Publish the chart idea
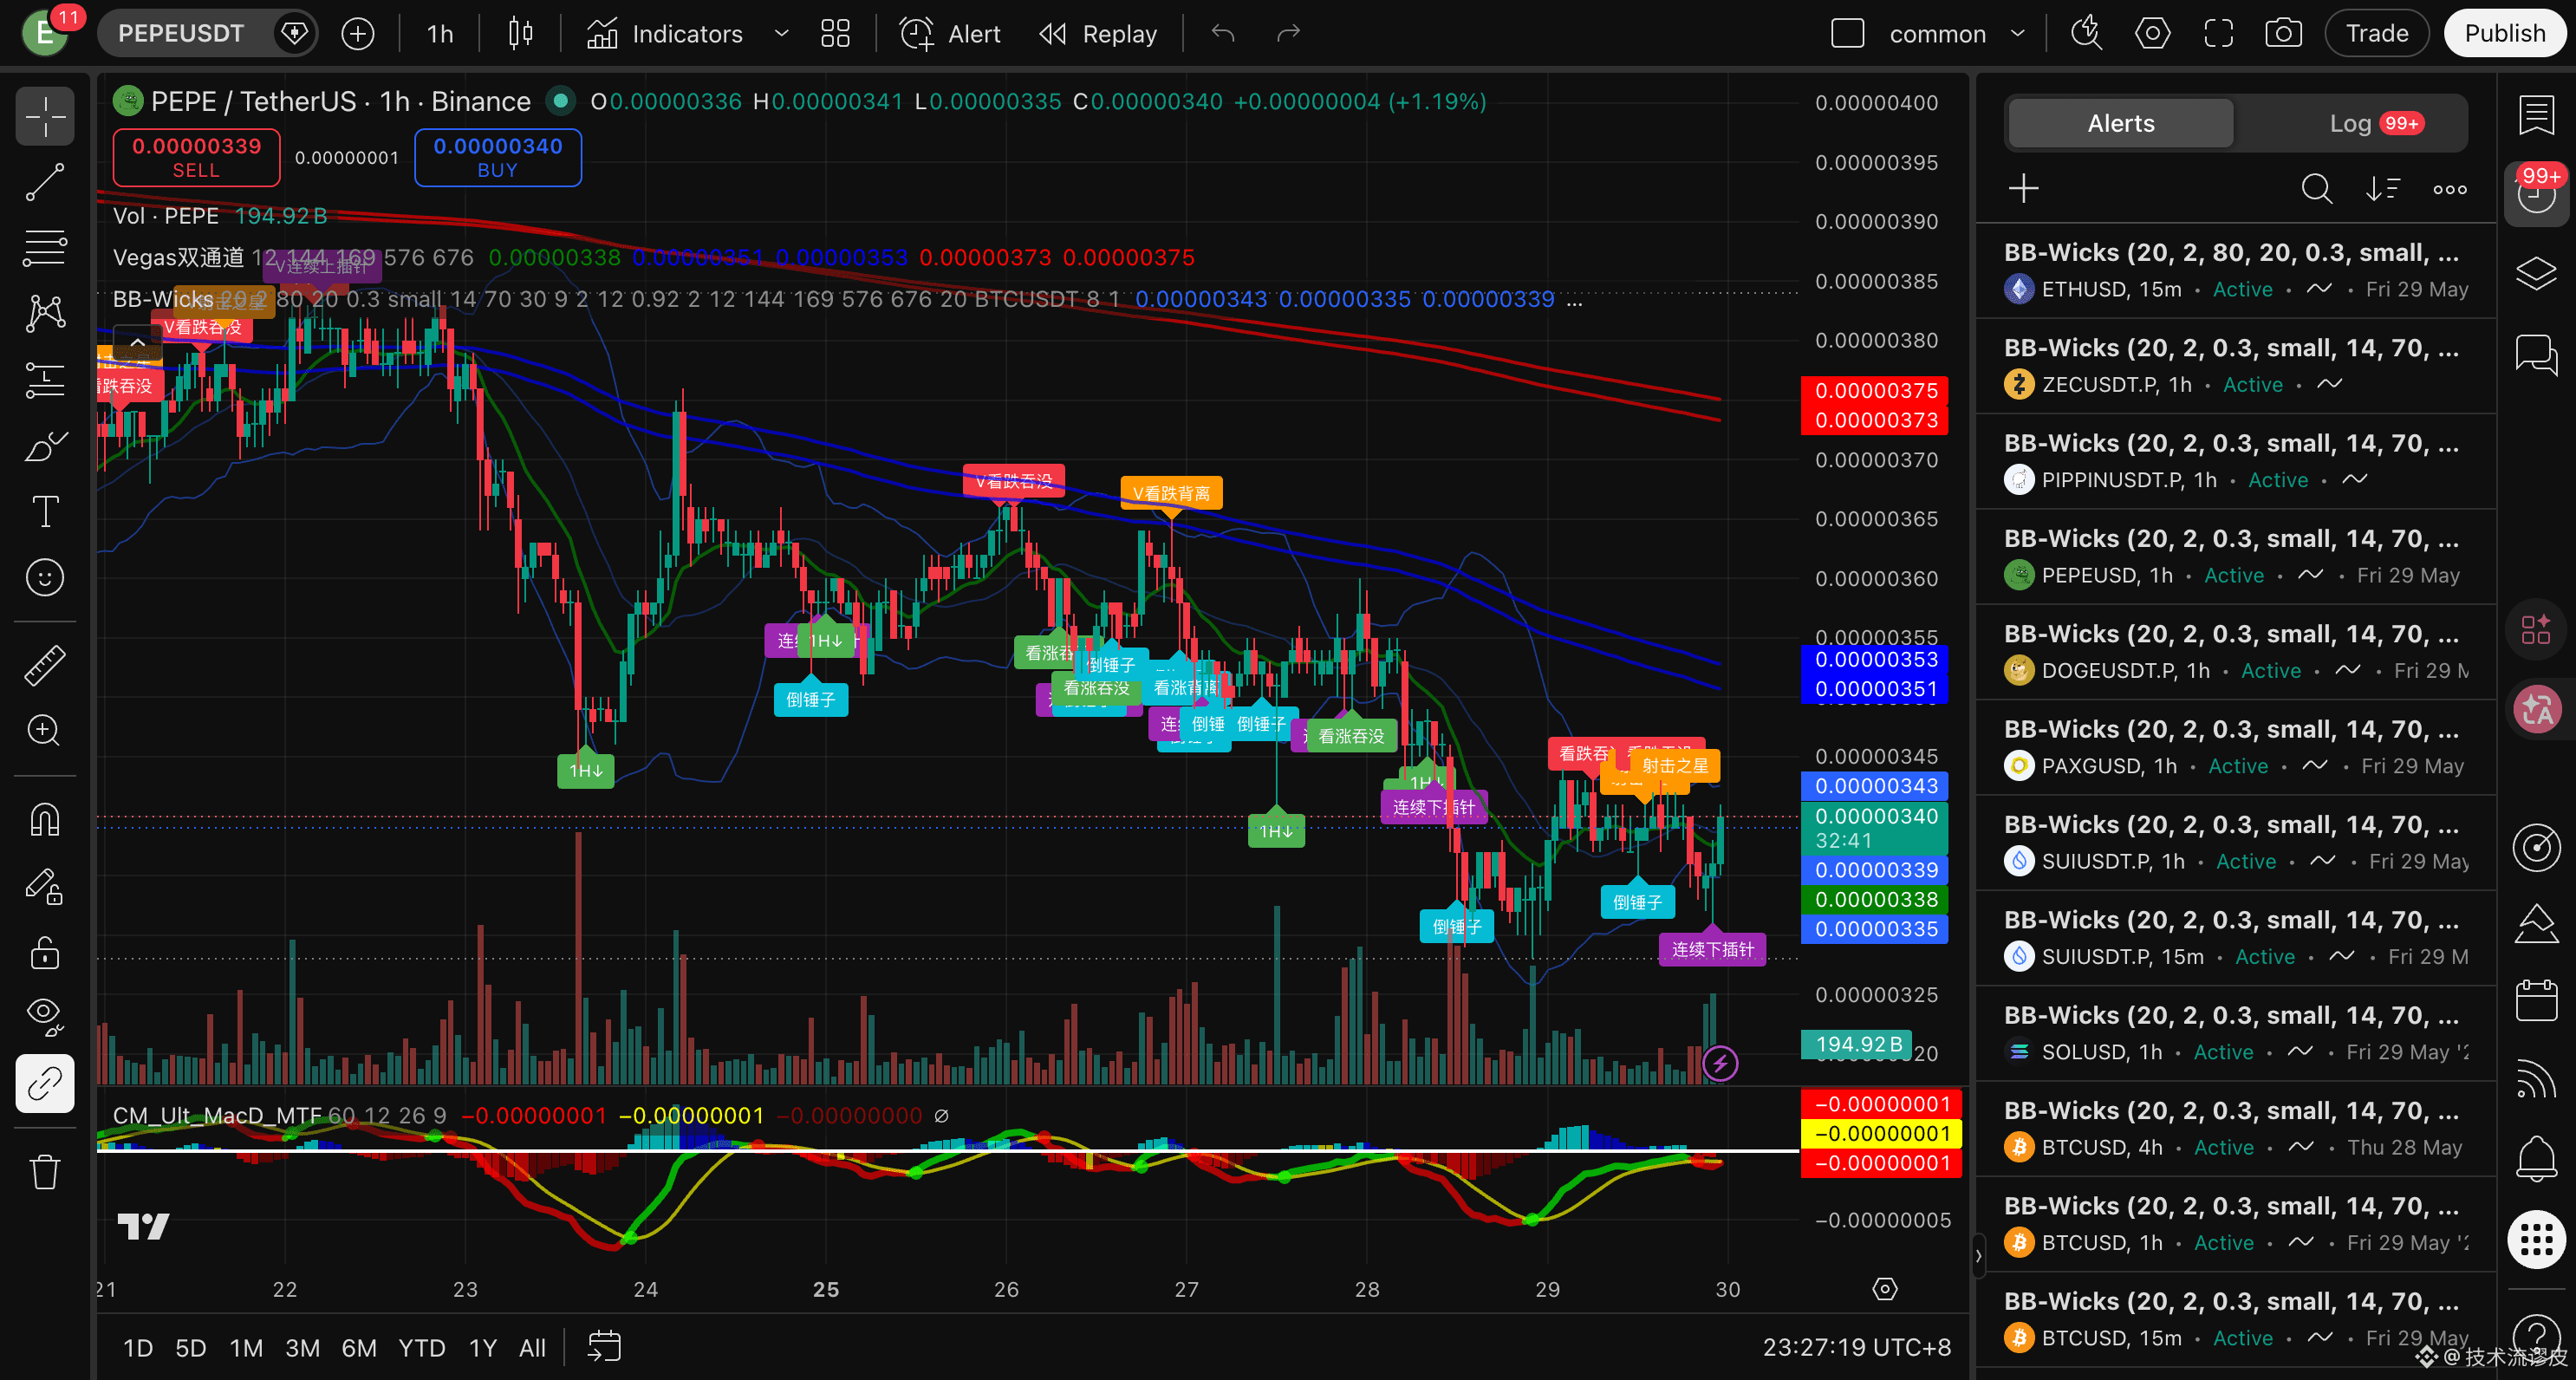2576x1380 pixels. coord(2505,34)
